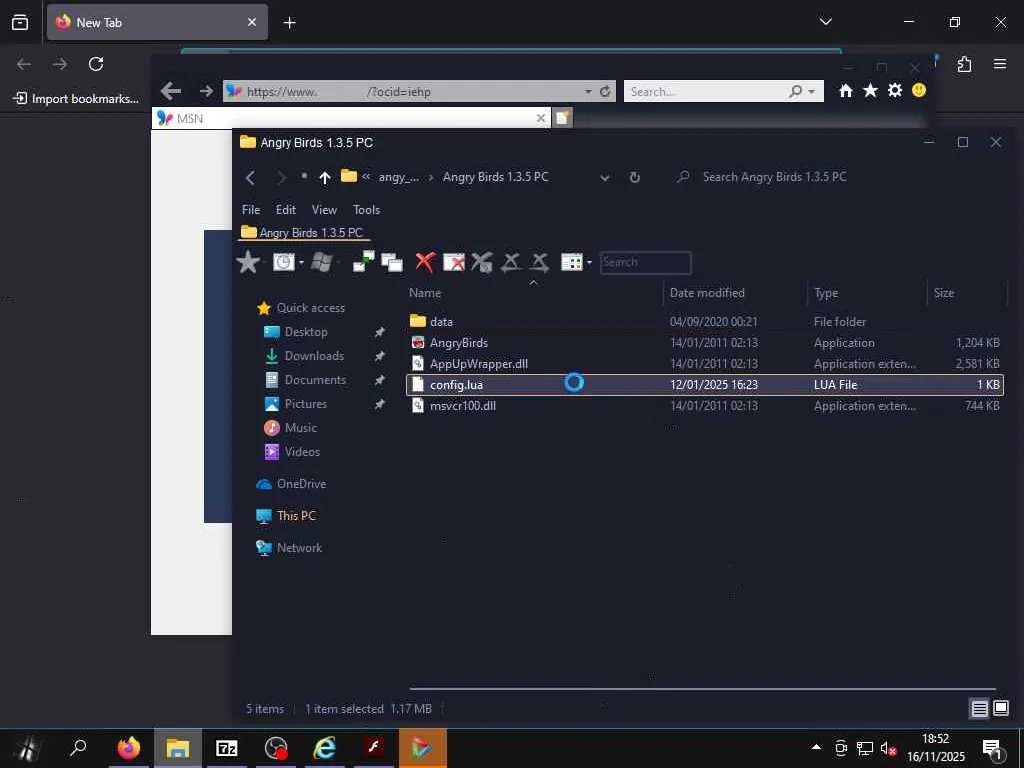Click the close-tabs-to-left toolbar icon
This screenshot has height=768, width=1024.
[x=511, y=262]
